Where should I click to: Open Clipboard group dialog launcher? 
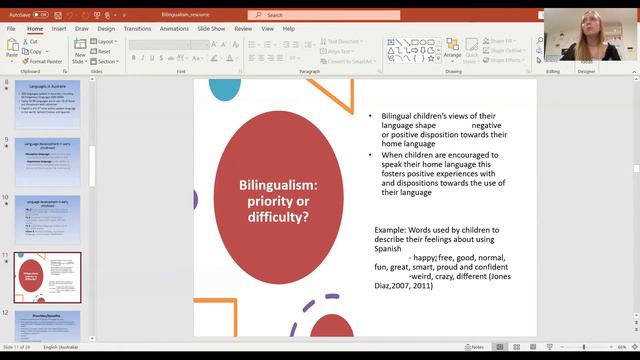65,71
